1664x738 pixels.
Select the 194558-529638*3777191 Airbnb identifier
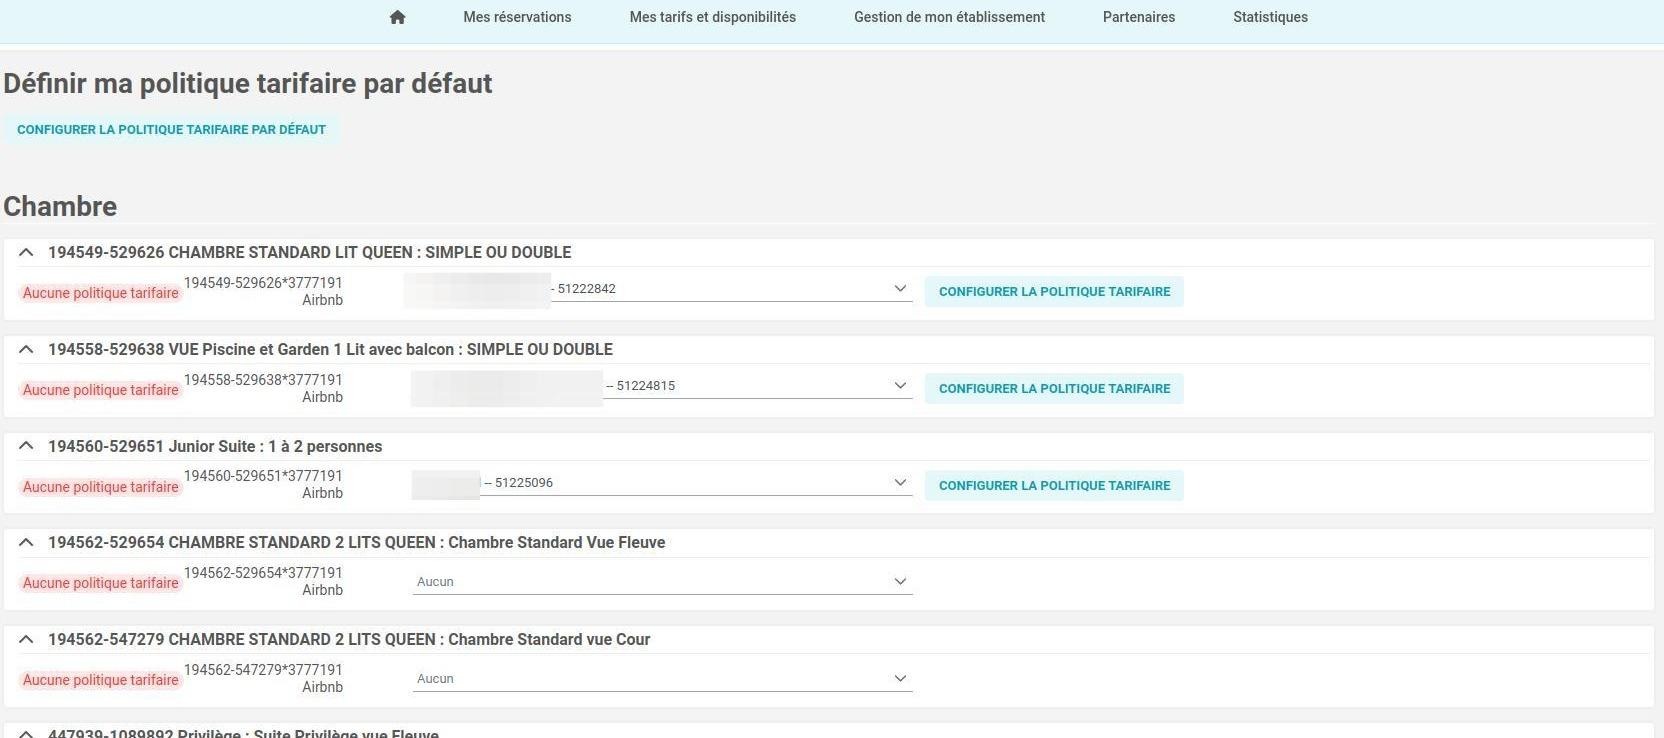pos(264,388)
